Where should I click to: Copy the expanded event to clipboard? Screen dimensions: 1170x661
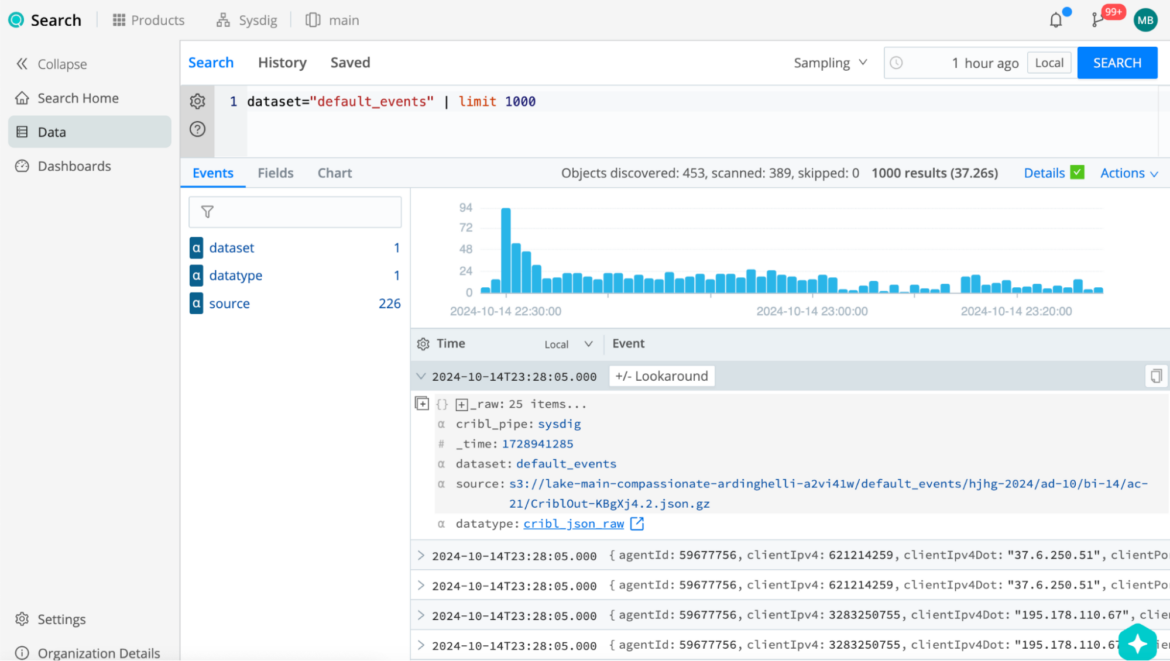(x=1156, y=376)
